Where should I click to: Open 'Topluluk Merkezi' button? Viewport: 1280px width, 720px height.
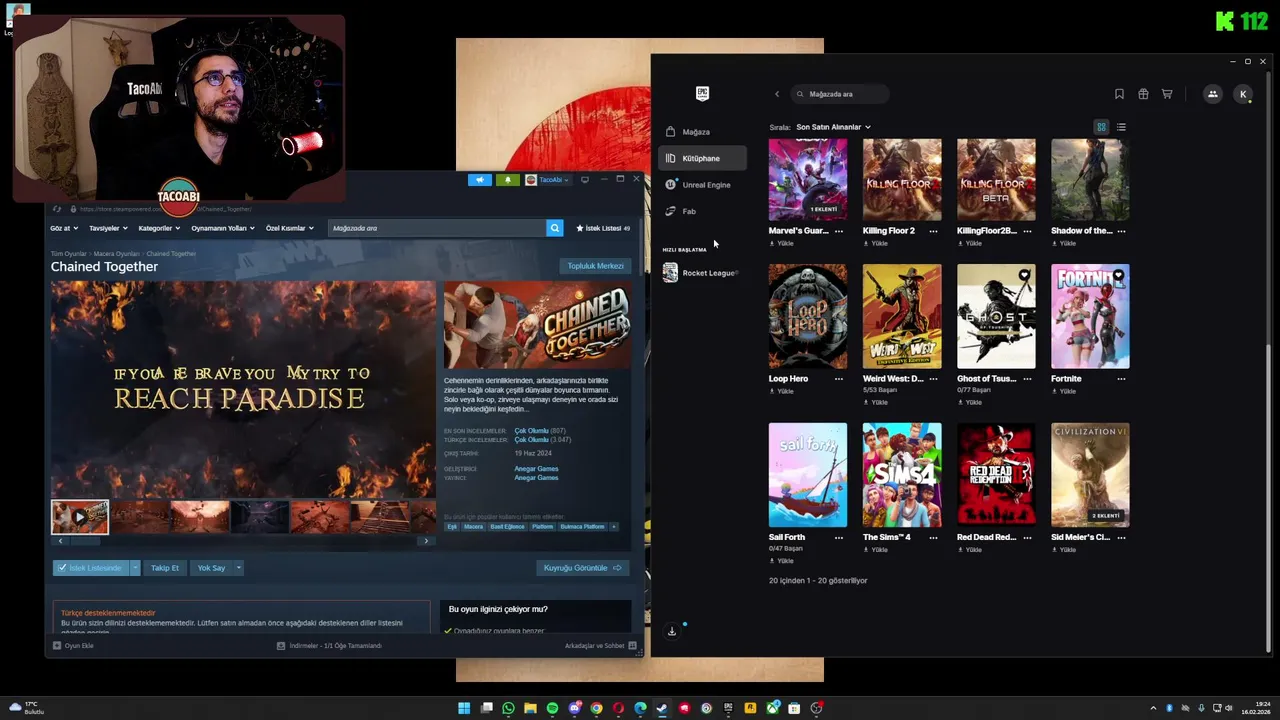596,266
